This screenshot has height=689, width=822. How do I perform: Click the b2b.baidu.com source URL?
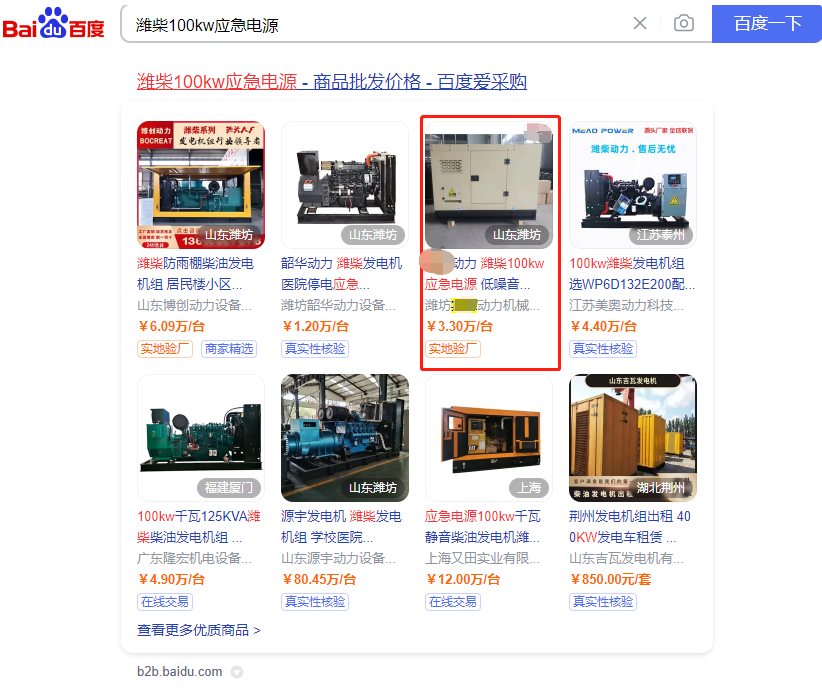(x=180, y=672)
